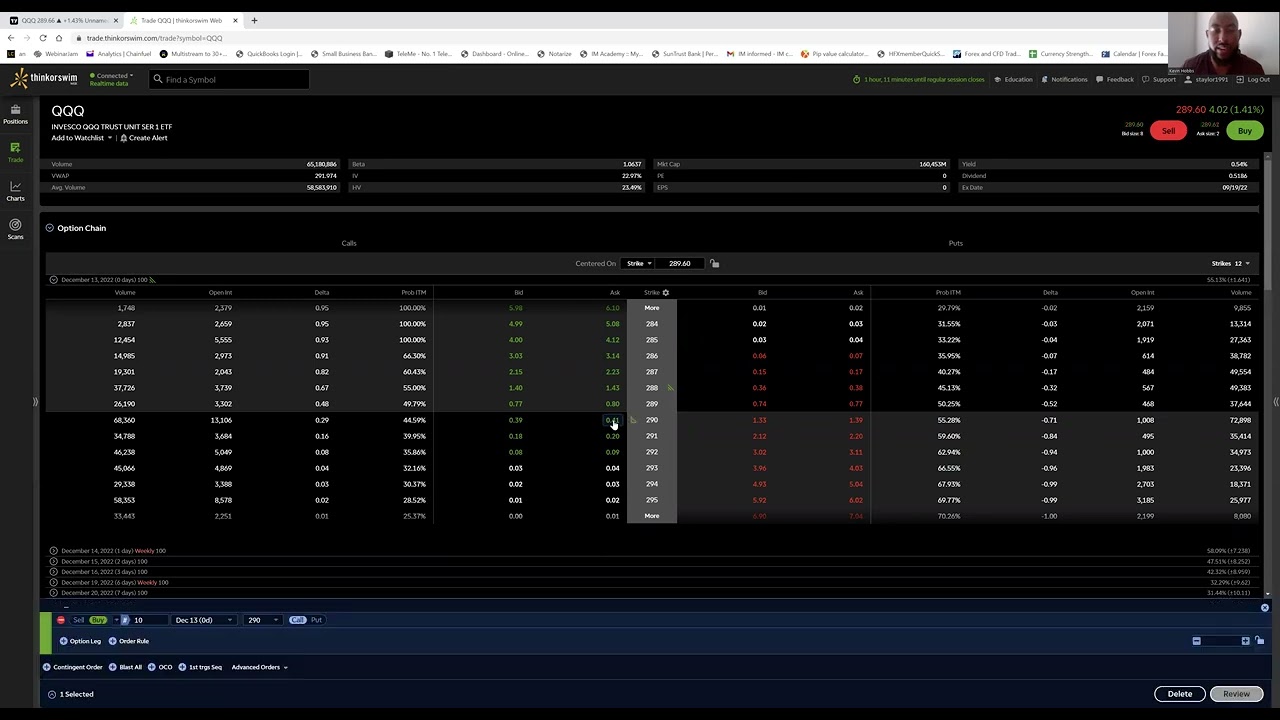Show more strikes below 295
The image size is (1280, 720).
(x=652, y=516)
